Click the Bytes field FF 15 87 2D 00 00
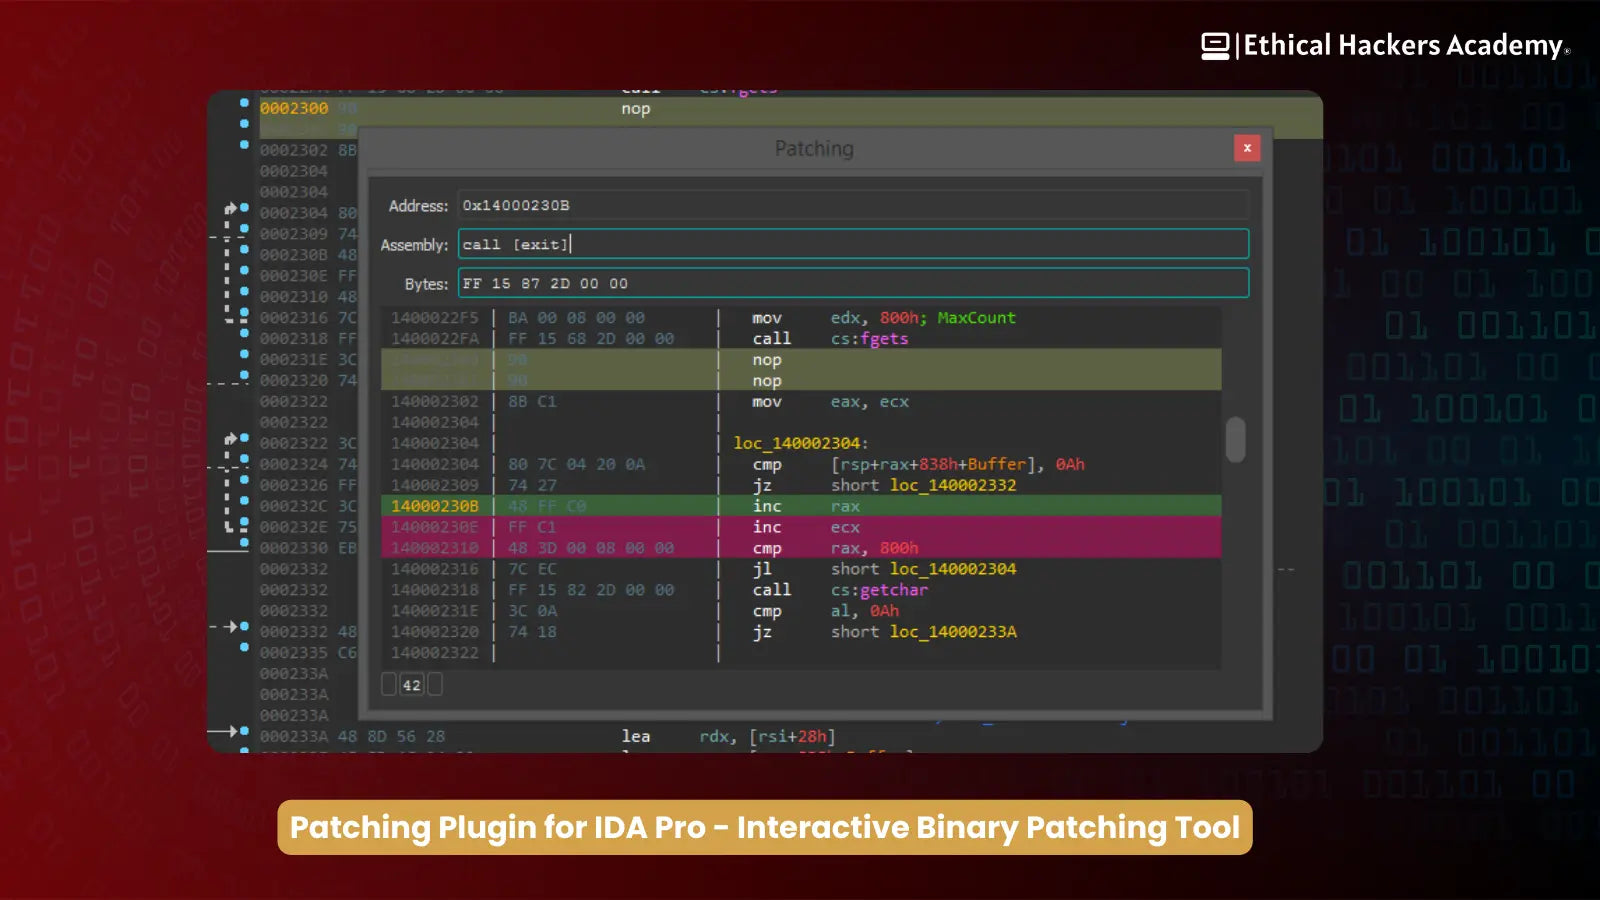The width and height of the screenshot is (1600, 900). click(x=853, y=283)
